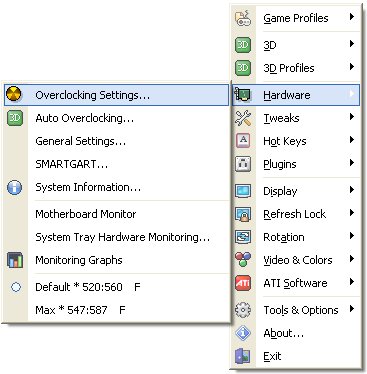Image resolution: width=367 pixels, height=374 pixels.
Task: Click the green 3D Profiles icon
Action: [x=243, y=68]
